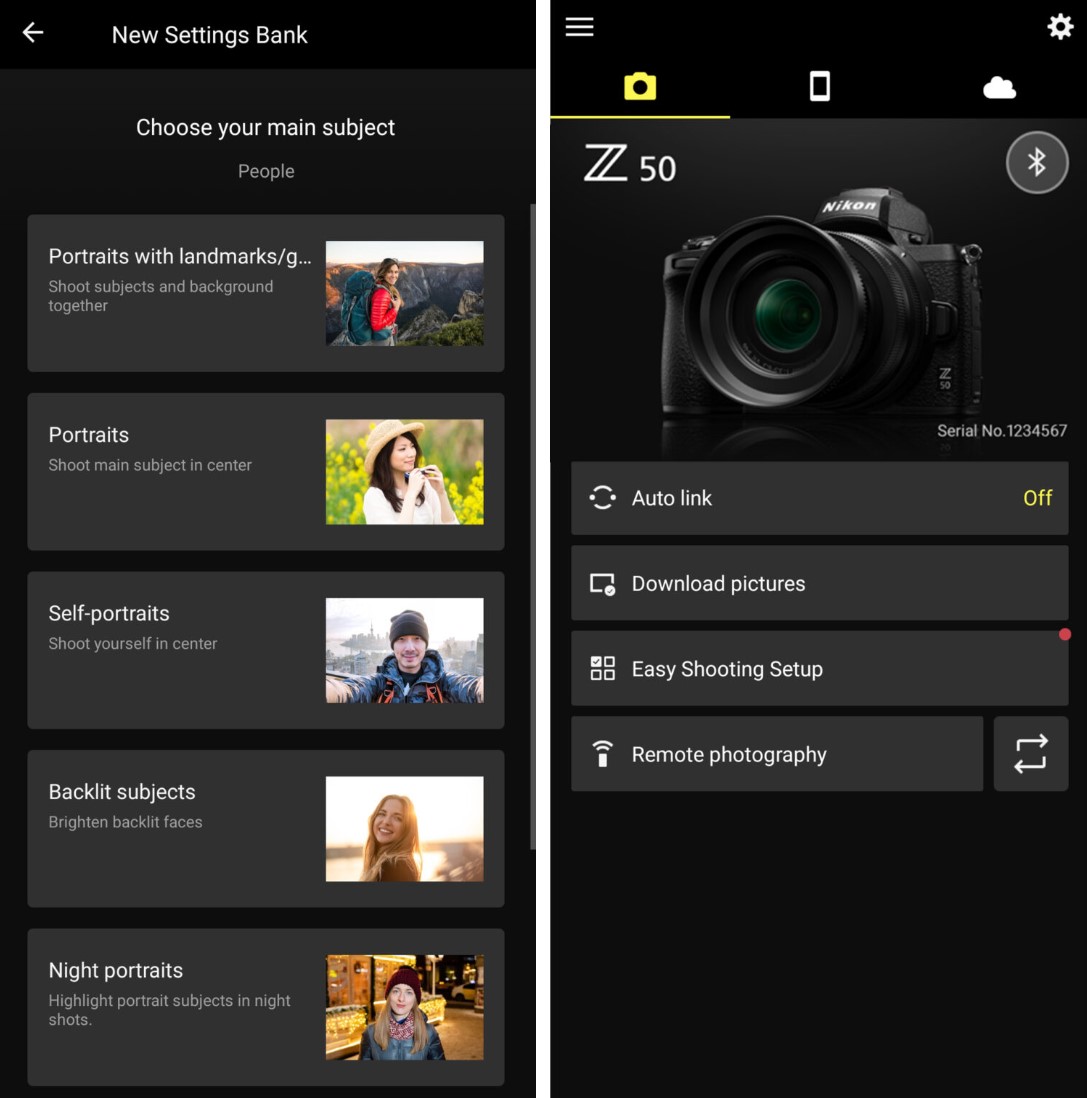Open Download pictures
The height and width of the screenshot is (1098, 1087).
click(819, 583)
